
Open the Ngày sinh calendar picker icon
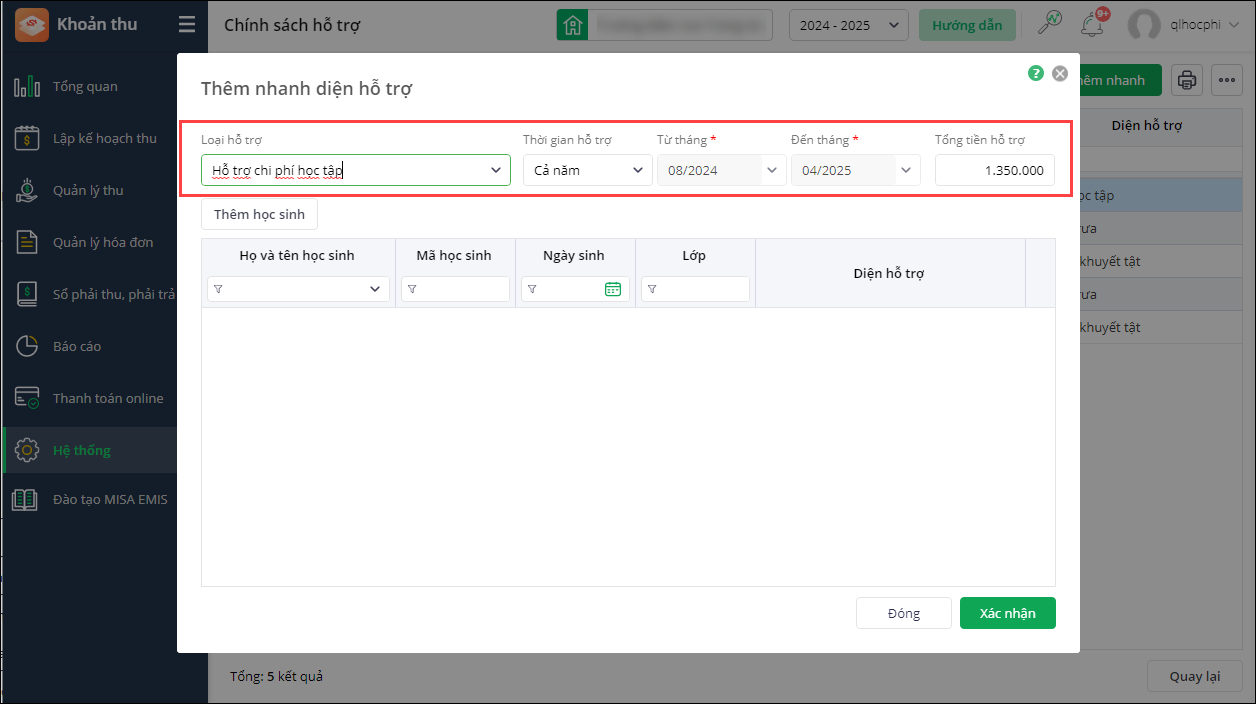(x=613, y=289)
